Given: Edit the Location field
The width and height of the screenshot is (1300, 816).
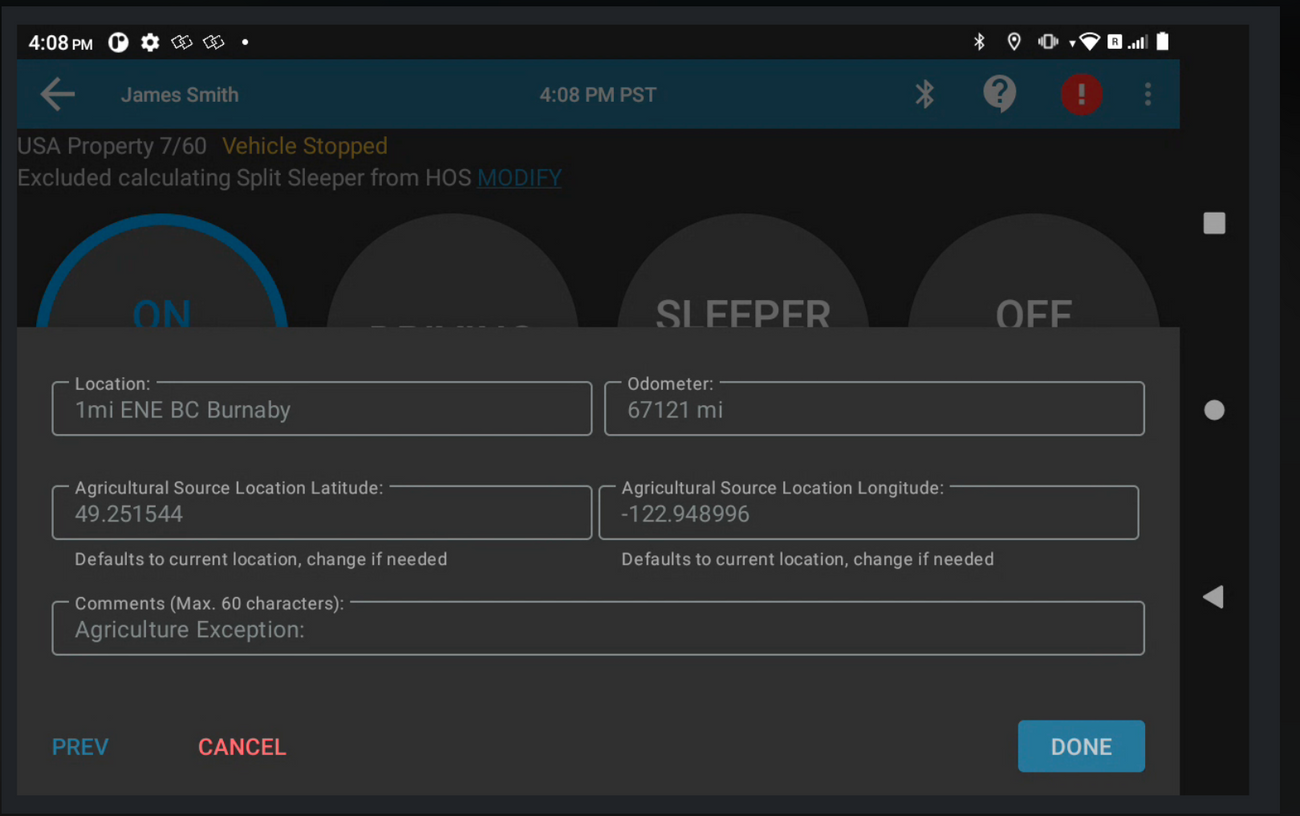Looking at the screenshot, I should [x=322, y=410].
